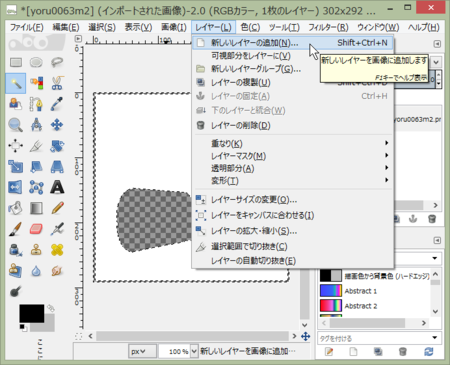
Task: Select the Eraser tool
Action: (36, 229)
